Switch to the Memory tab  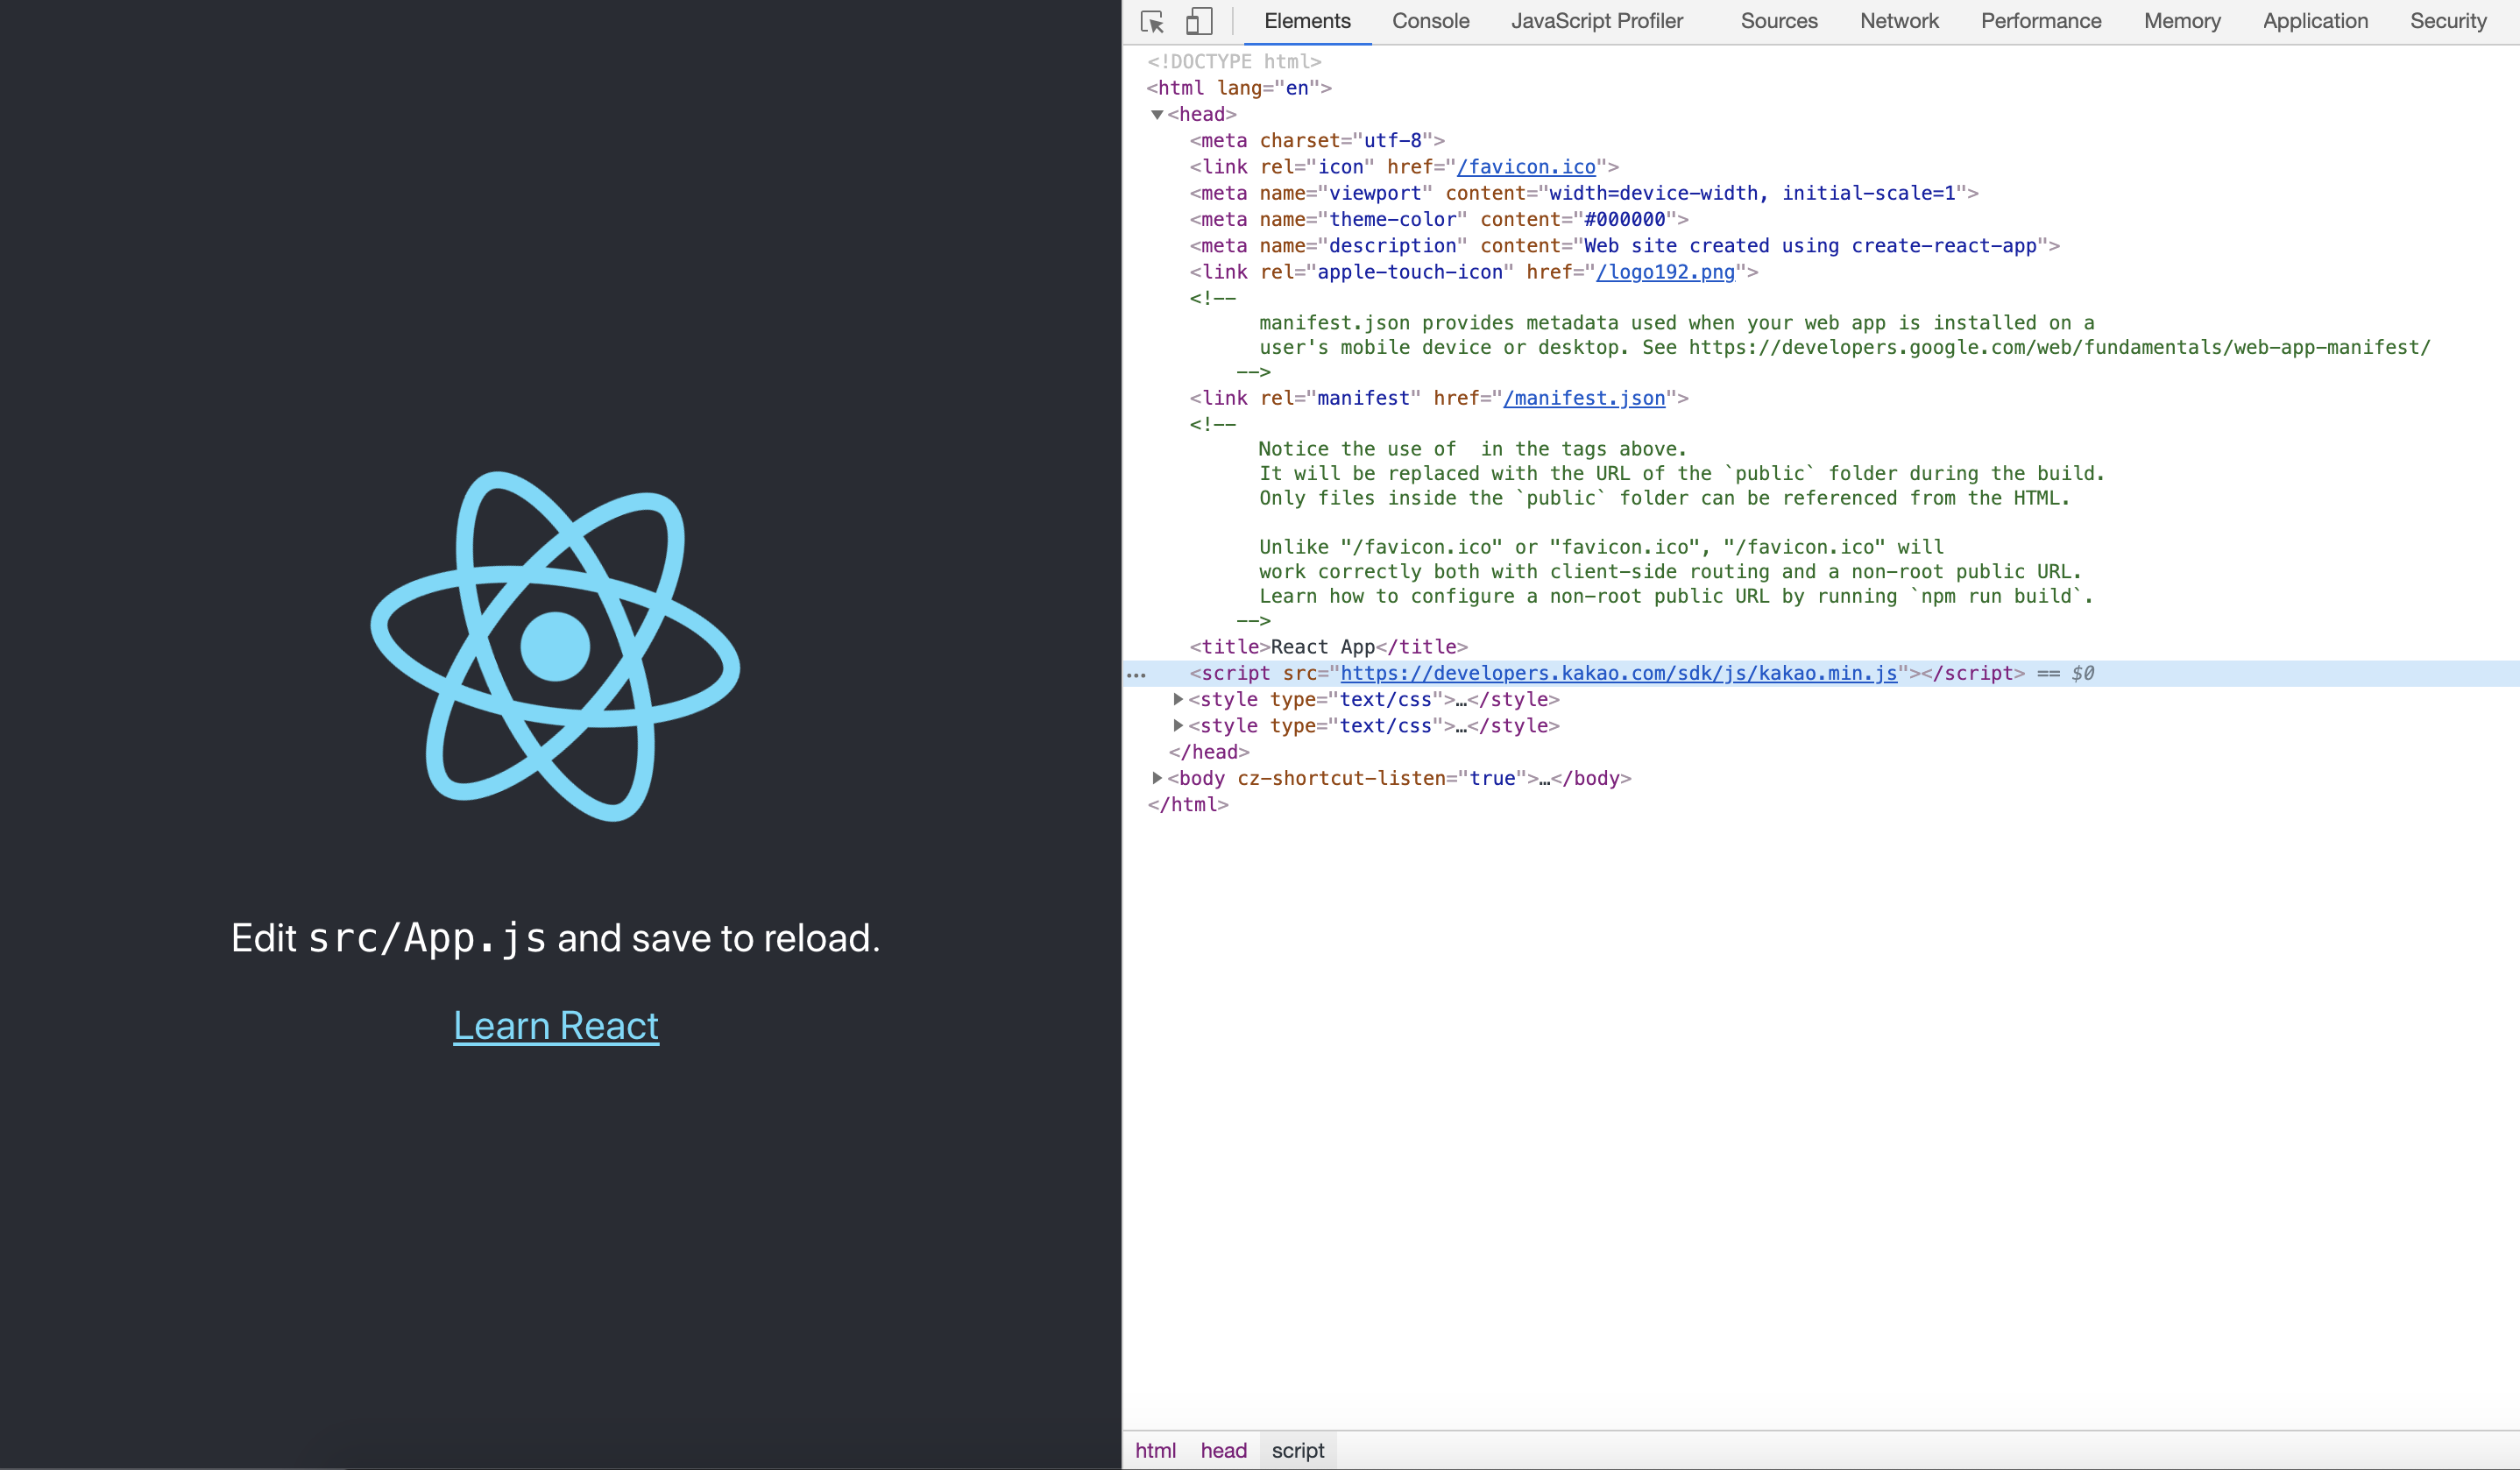click(x=2182, y=21)
